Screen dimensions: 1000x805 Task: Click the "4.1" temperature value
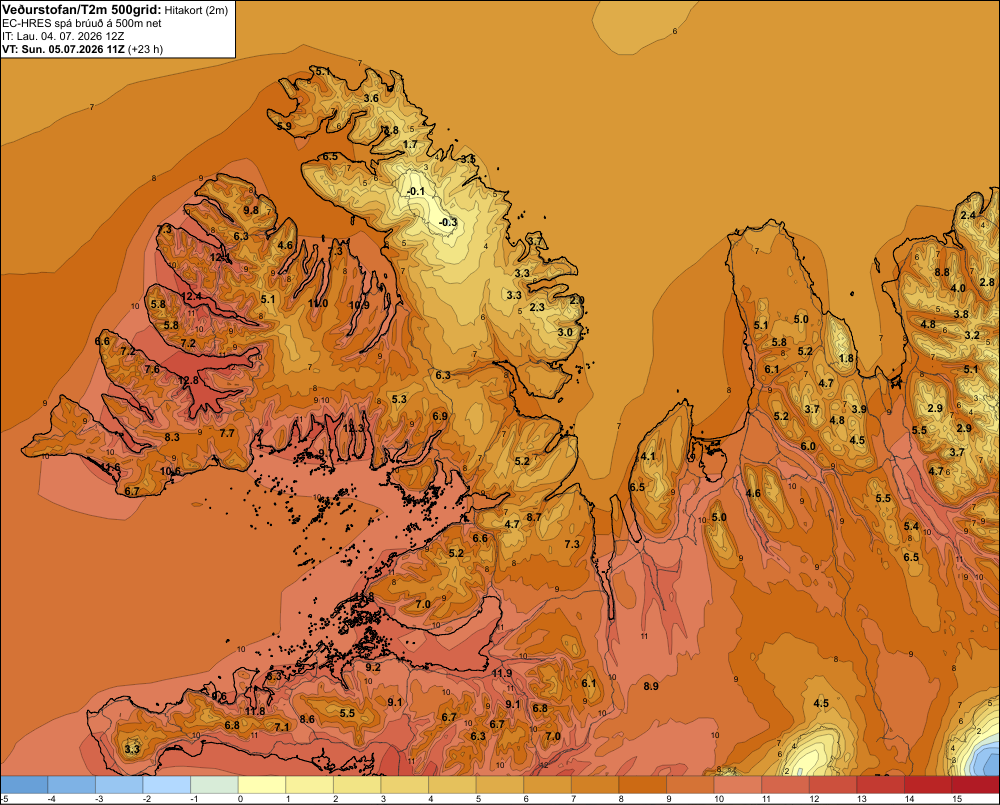point(648,456)
